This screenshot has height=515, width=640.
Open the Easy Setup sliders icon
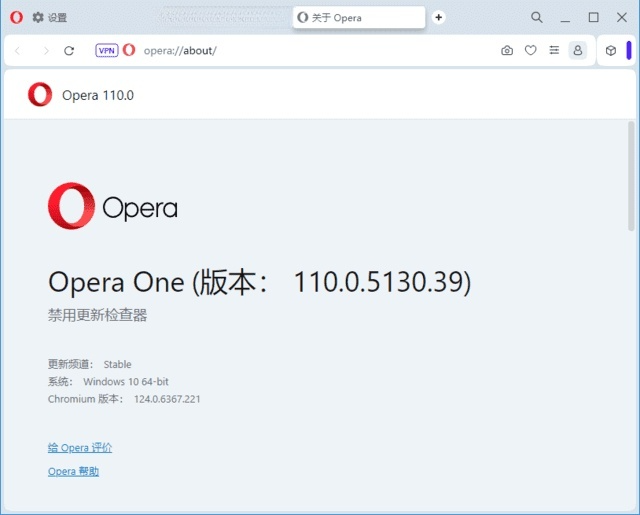pyautogui.click(x=554, y=51)
